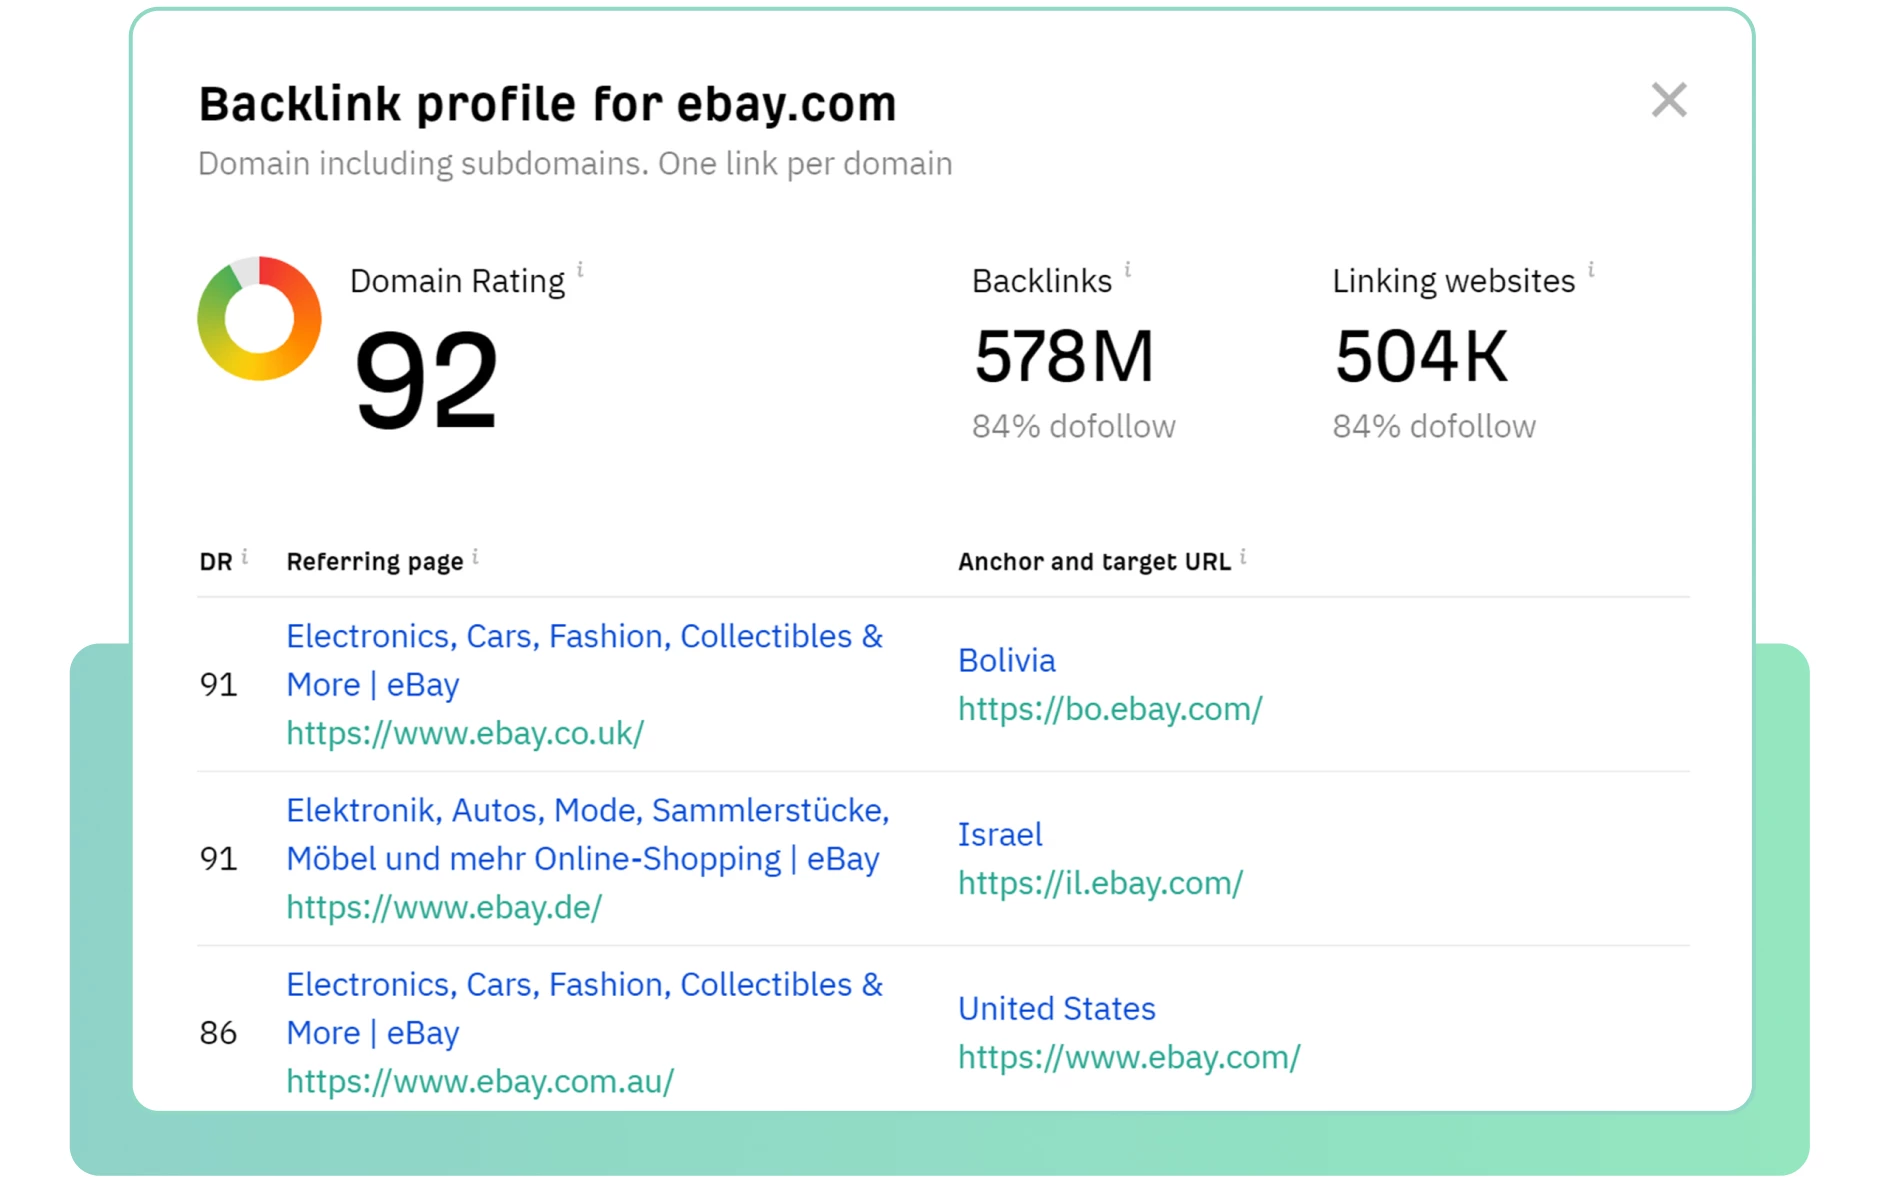Open referring page title above ebay.co.uk URL
This screenshot has height=1179, width=1879.
[x=584, y=660]
